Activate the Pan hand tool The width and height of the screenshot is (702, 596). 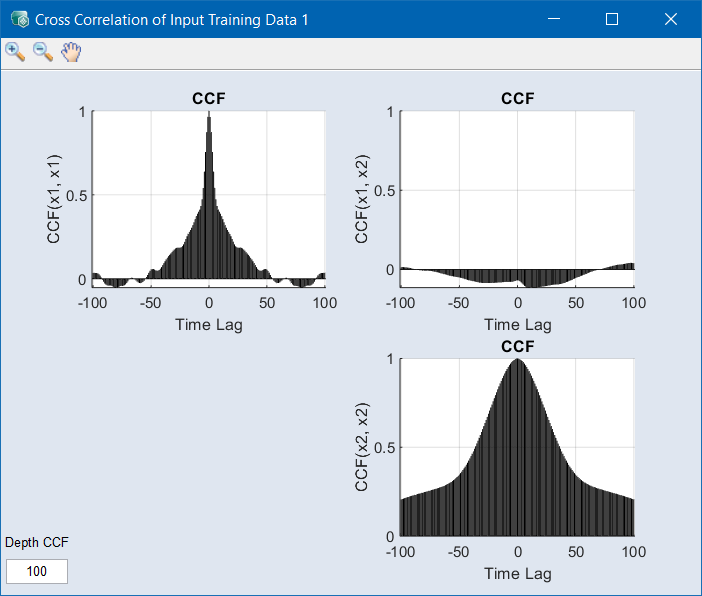pos(70,52)
